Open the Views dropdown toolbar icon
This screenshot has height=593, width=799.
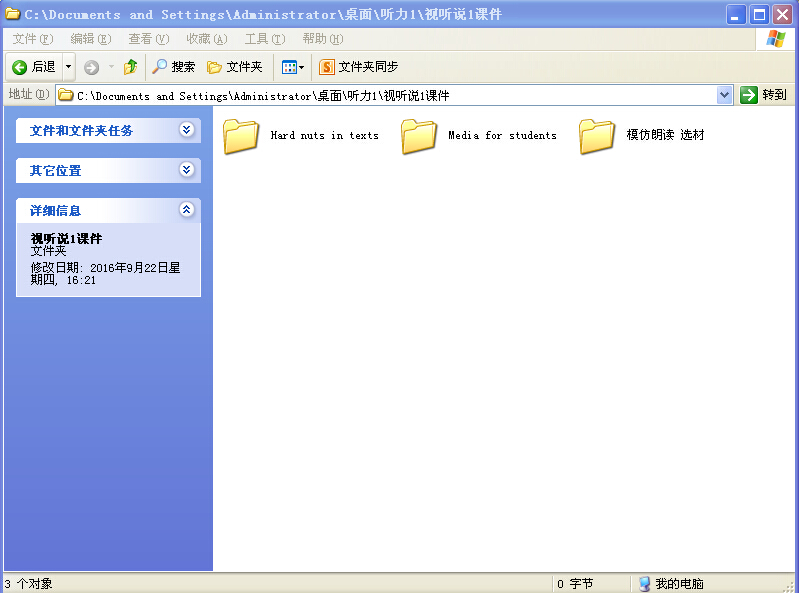[293, 67]
